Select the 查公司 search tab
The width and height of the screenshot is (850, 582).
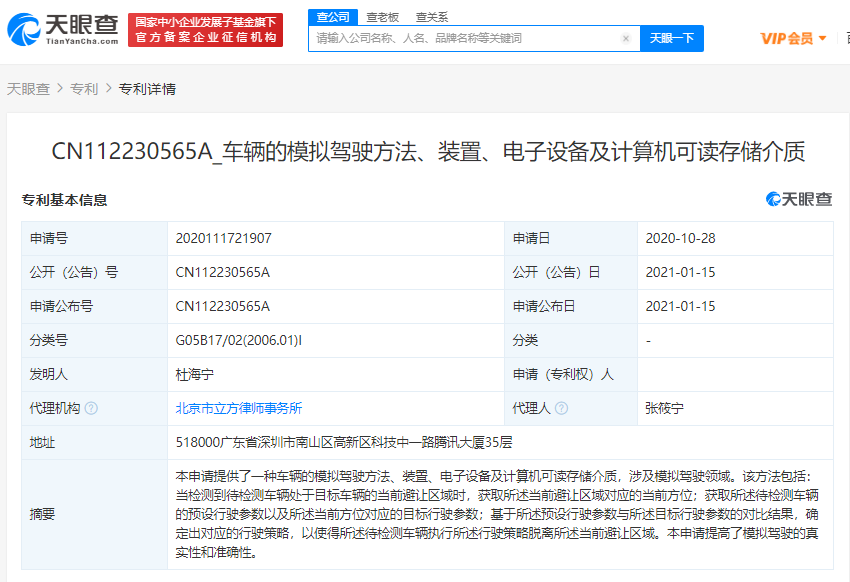click(x=333, y=17)
